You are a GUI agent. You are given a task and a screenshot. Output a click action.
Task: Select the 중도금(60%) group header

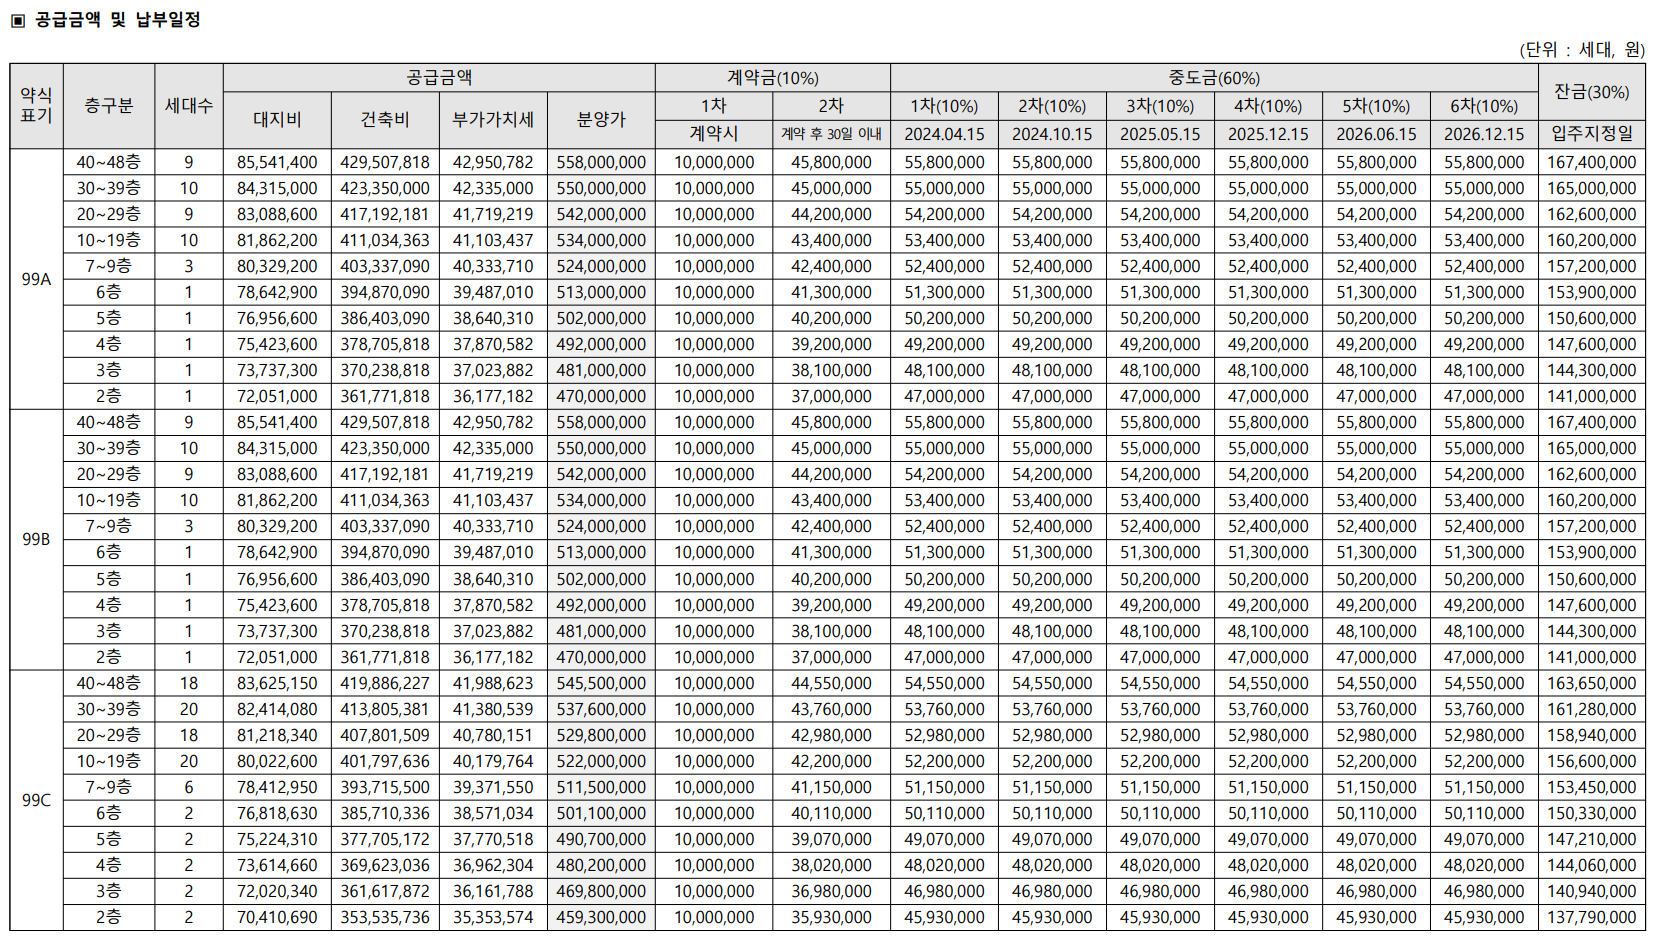[1214, 78]
